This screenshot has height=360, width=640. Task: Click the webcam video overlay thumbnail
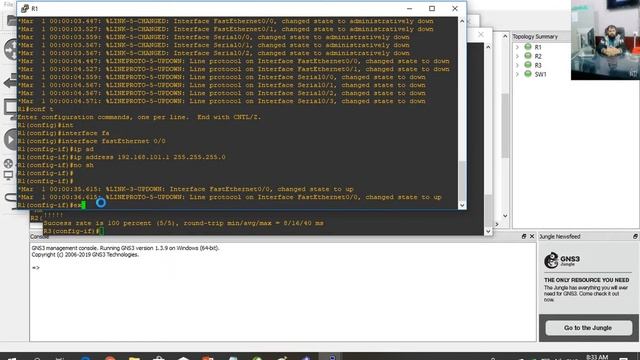pyautogui.click(x=605, y=40)
